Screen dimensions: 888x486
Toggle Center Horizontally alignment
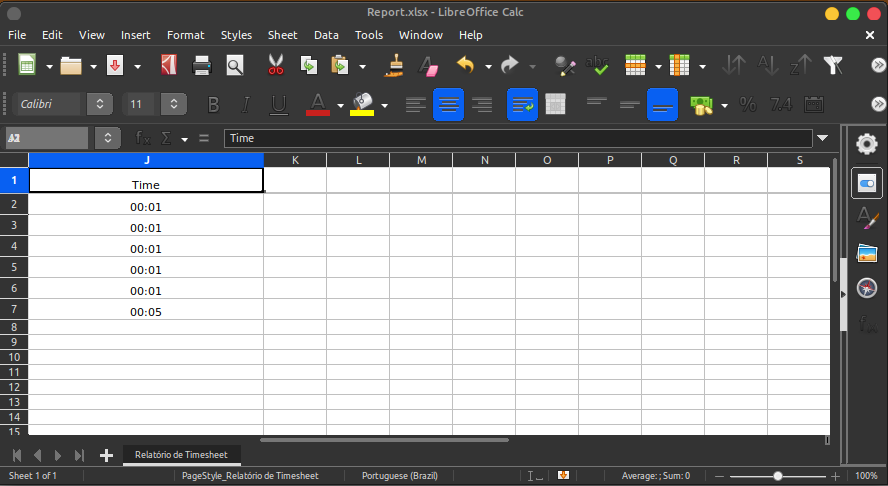click(449, 105)
